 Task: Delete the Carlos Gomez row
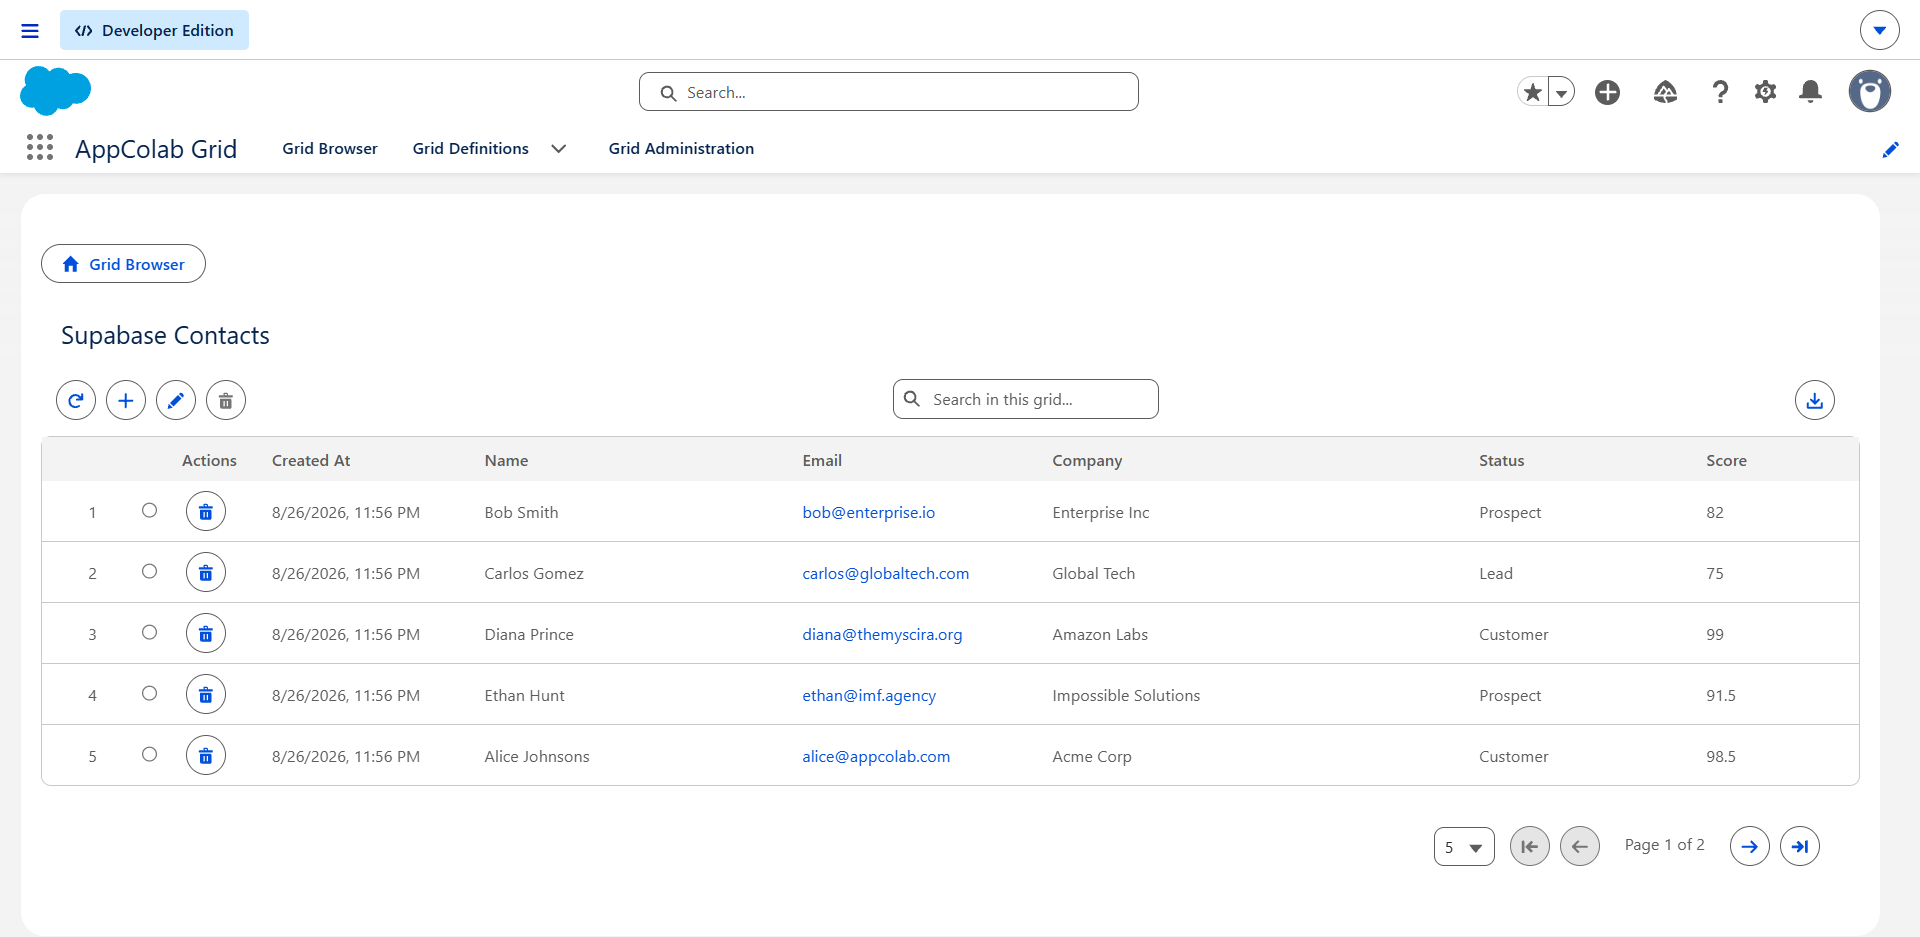206,573
